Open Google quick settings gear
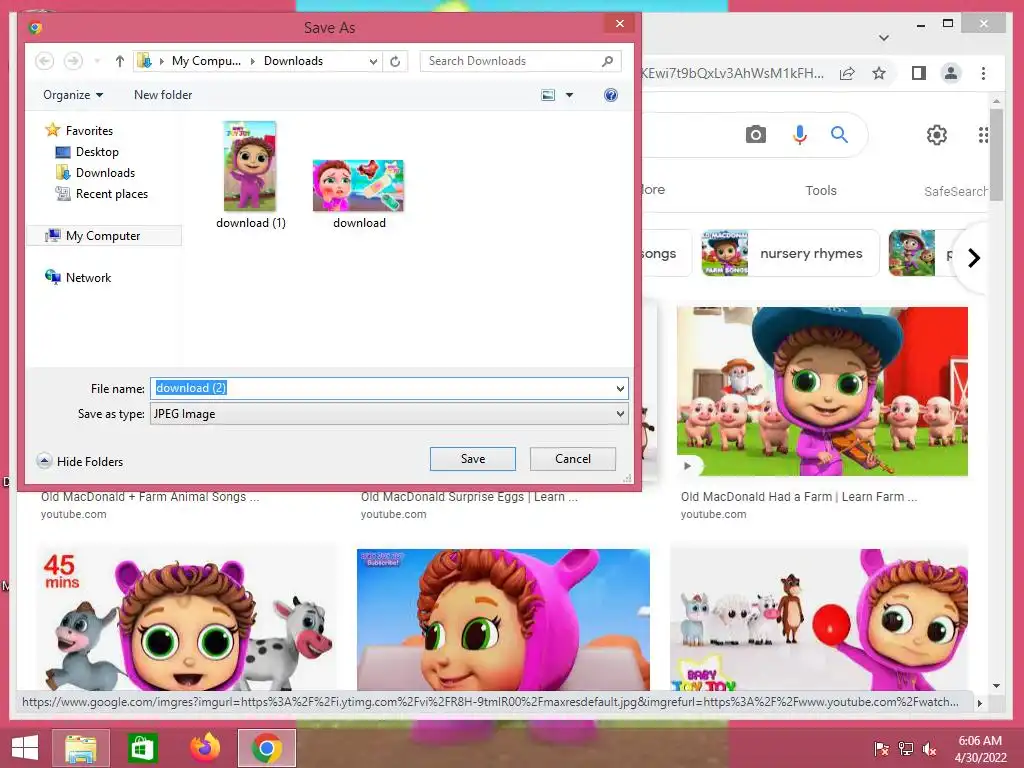Screen dimensions: 1024x768 pyautogui.click(x=936, y=135)
